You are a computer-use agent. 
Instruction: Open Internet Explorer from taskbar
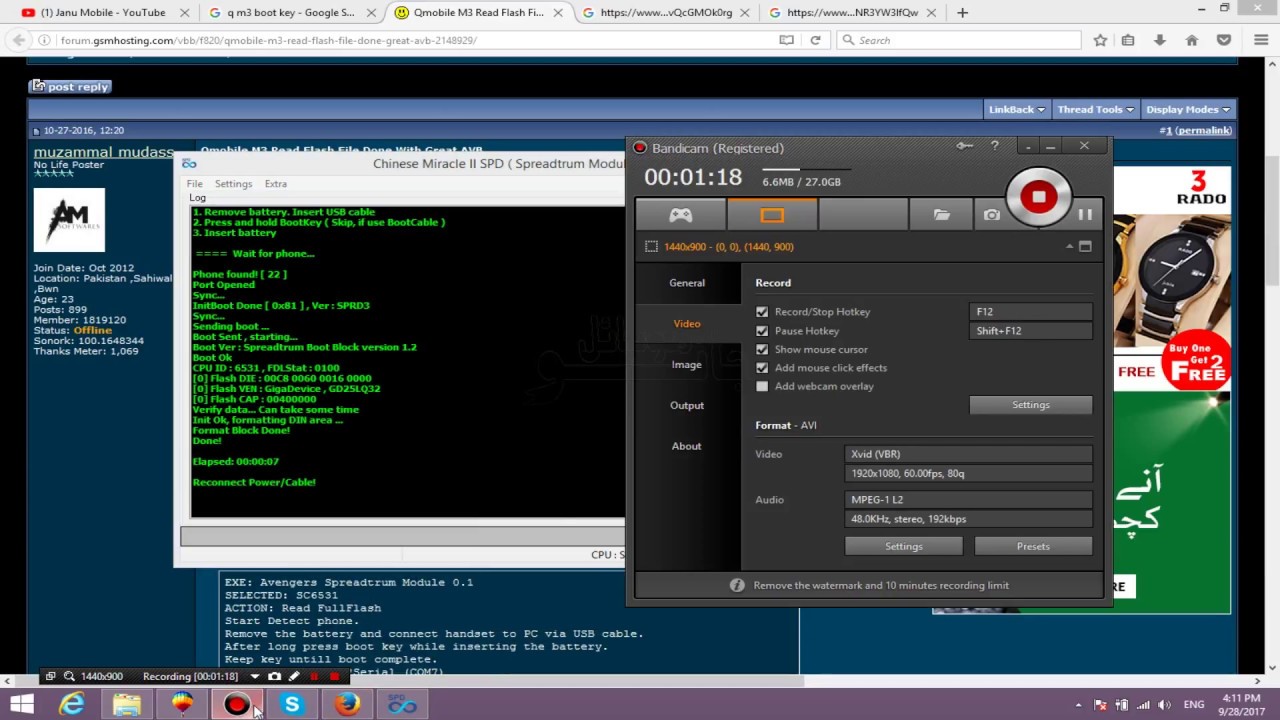pyautogui.click(x=72, y=705)
